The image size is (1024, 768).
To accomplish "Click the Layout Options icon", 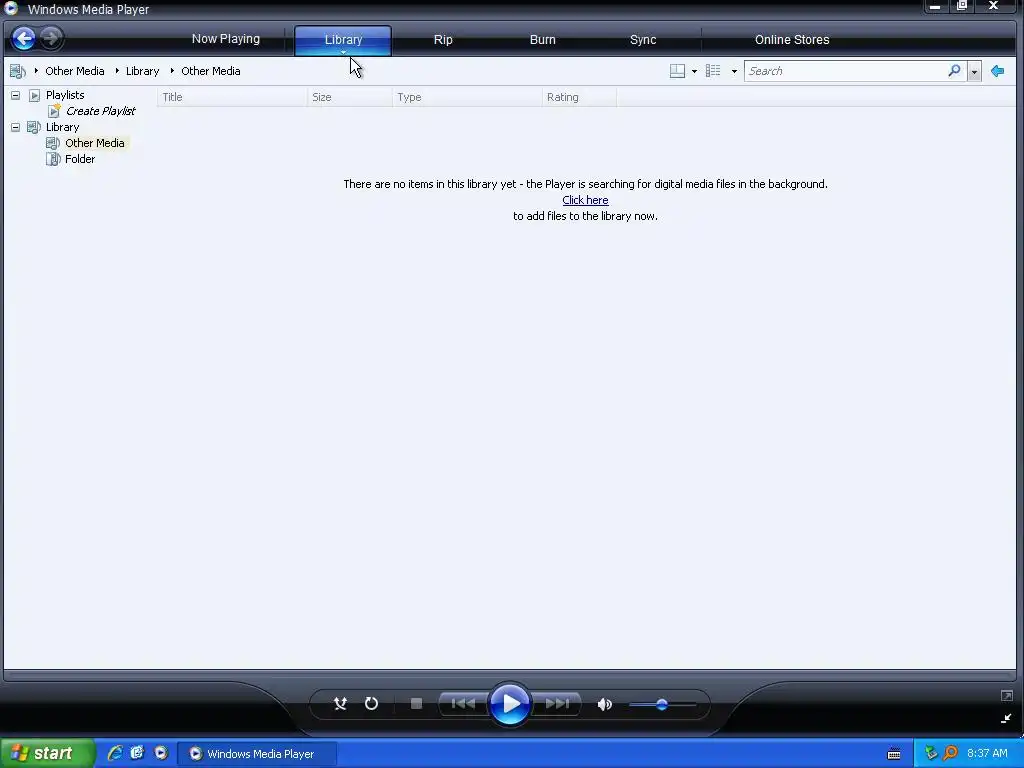I will [677, 71].
